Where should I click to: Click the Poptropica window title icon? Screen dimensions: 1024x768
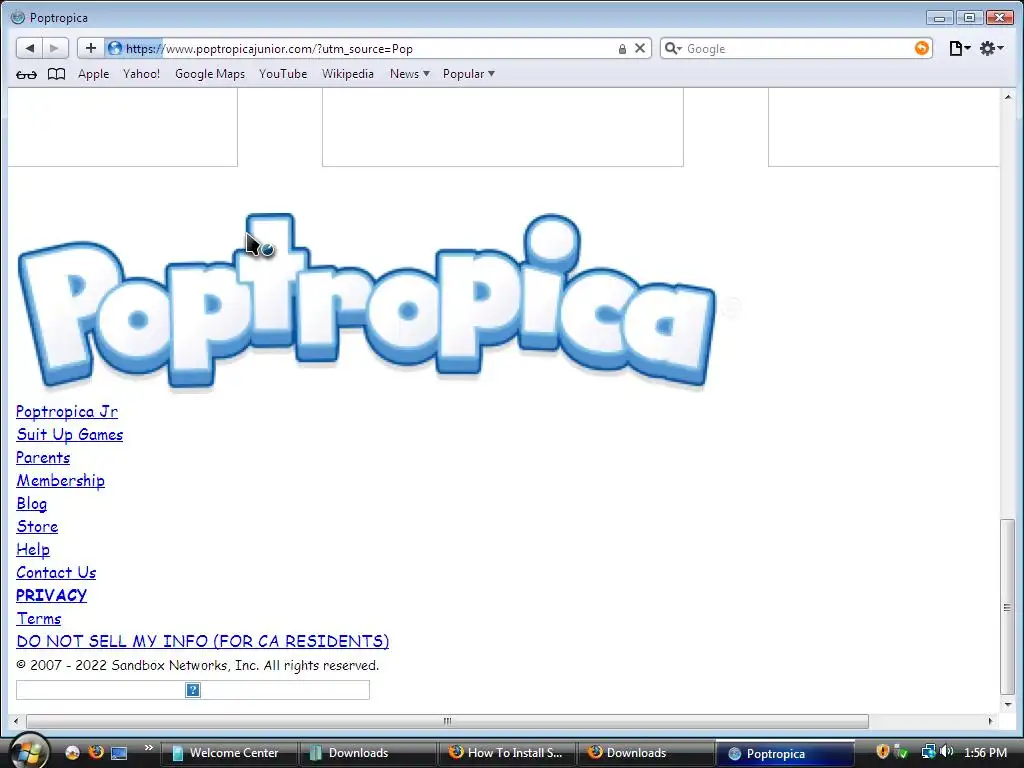pos(18,17)
